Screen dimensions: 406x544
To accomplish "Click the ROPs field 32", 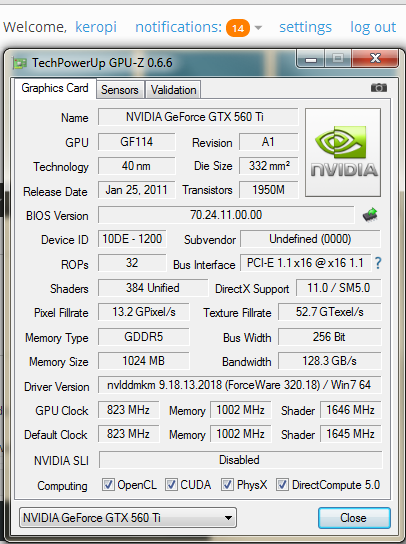I will 132,263.
